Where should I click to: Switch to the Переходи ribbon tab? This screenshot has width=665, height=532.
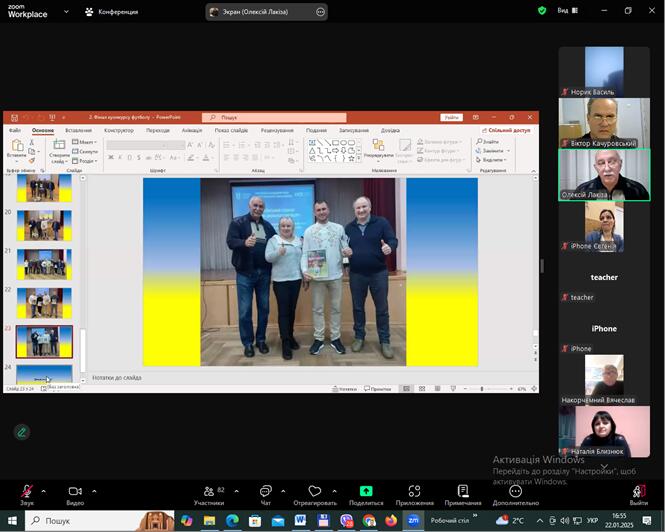point(158,130)
